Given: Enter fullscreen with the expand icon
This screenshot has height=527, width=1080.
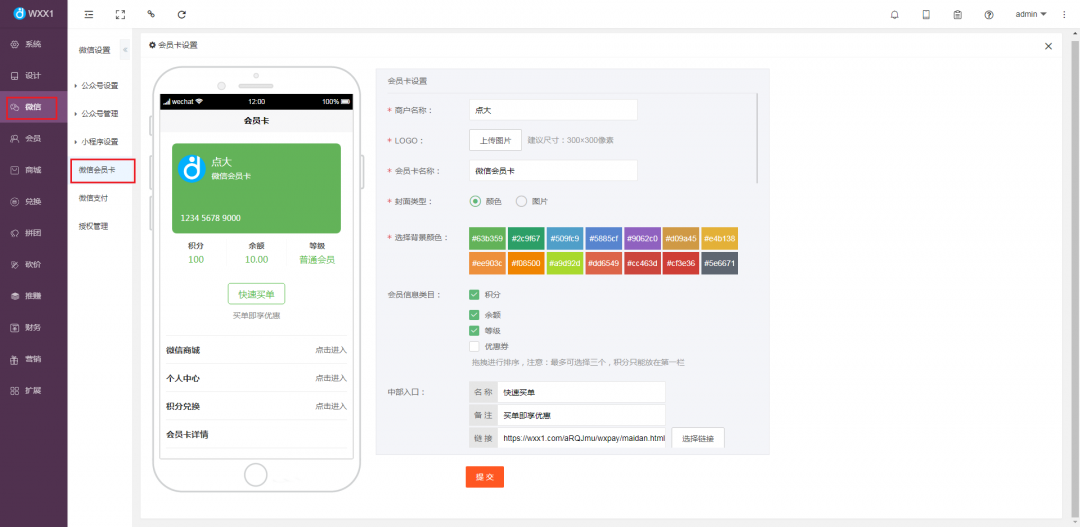Looking at the screenshot, I should tap(120, 15).
